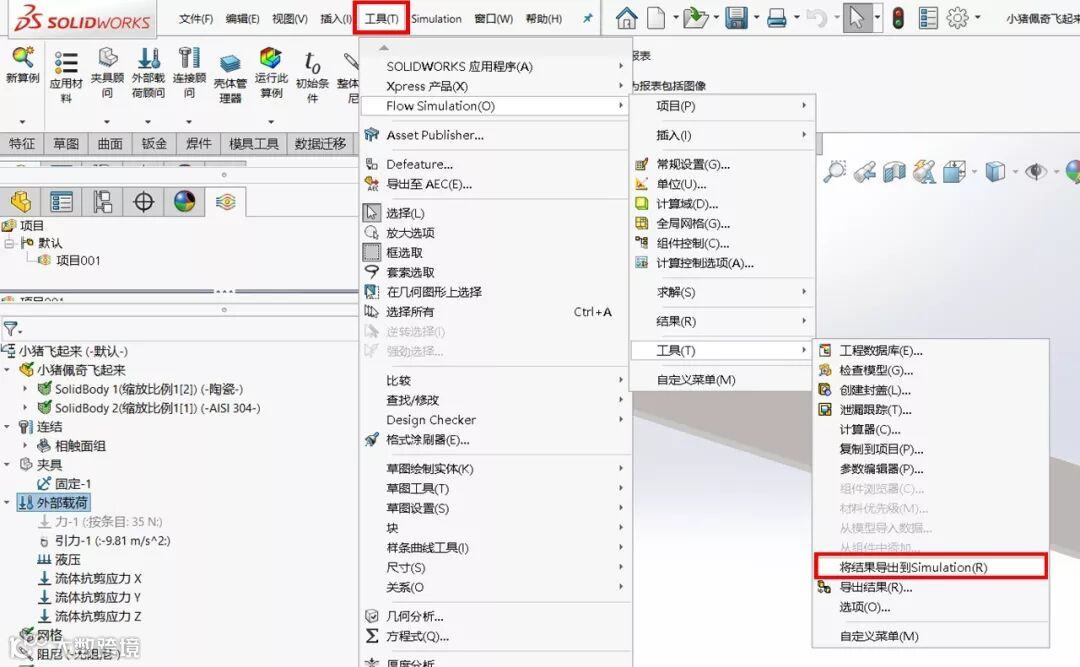Open the PropertyManager tab icon
The width and height of the screenshot is (1080, 667).
pyautogui.click(x=61, y=202)
